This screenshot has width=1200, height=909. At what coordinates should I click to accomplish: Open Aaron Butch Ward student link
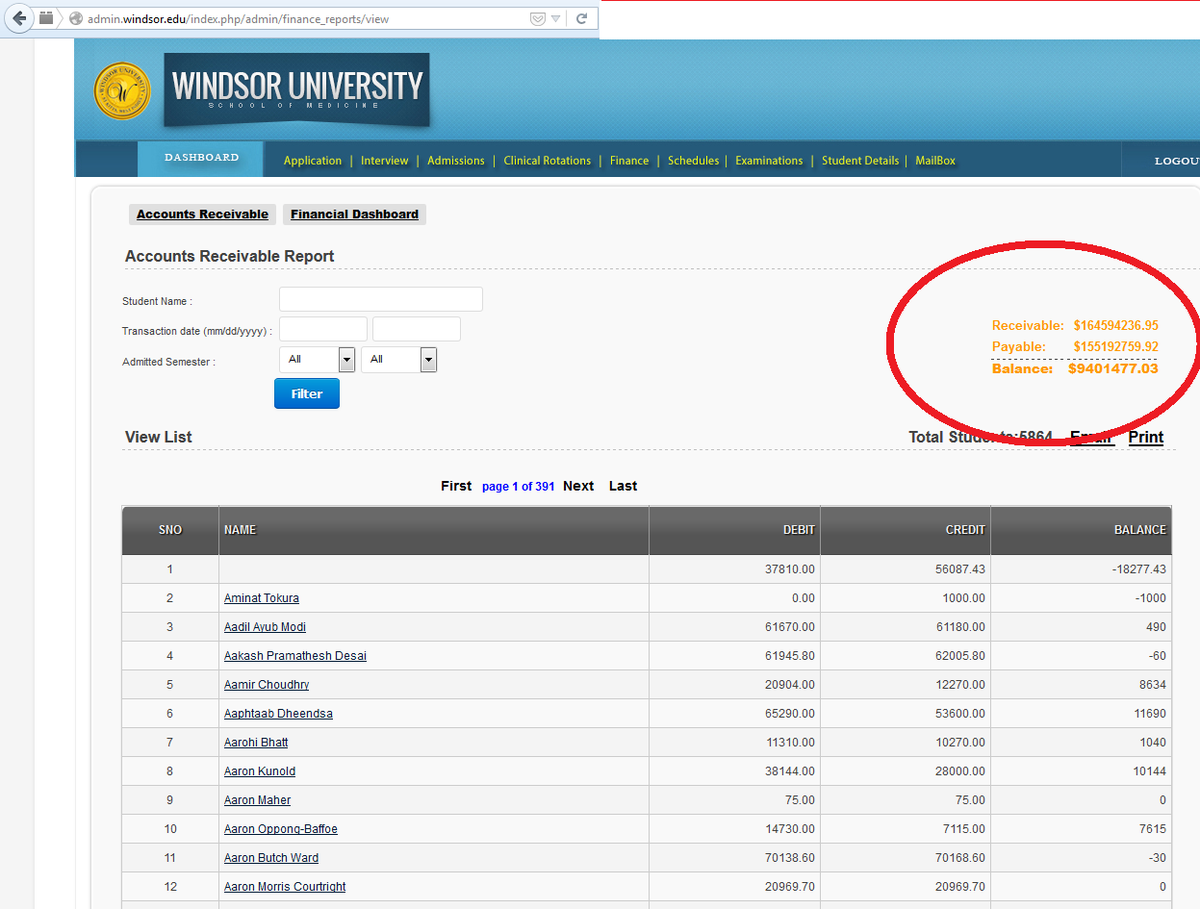[271, 858]
